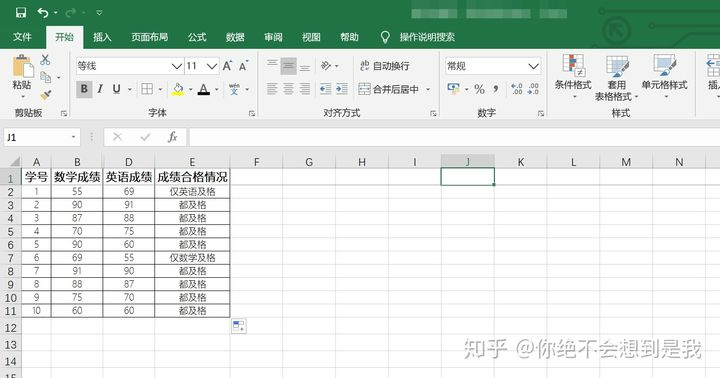
Task: Decrease font size with small A icon
Action: click(x=243, y=66)
